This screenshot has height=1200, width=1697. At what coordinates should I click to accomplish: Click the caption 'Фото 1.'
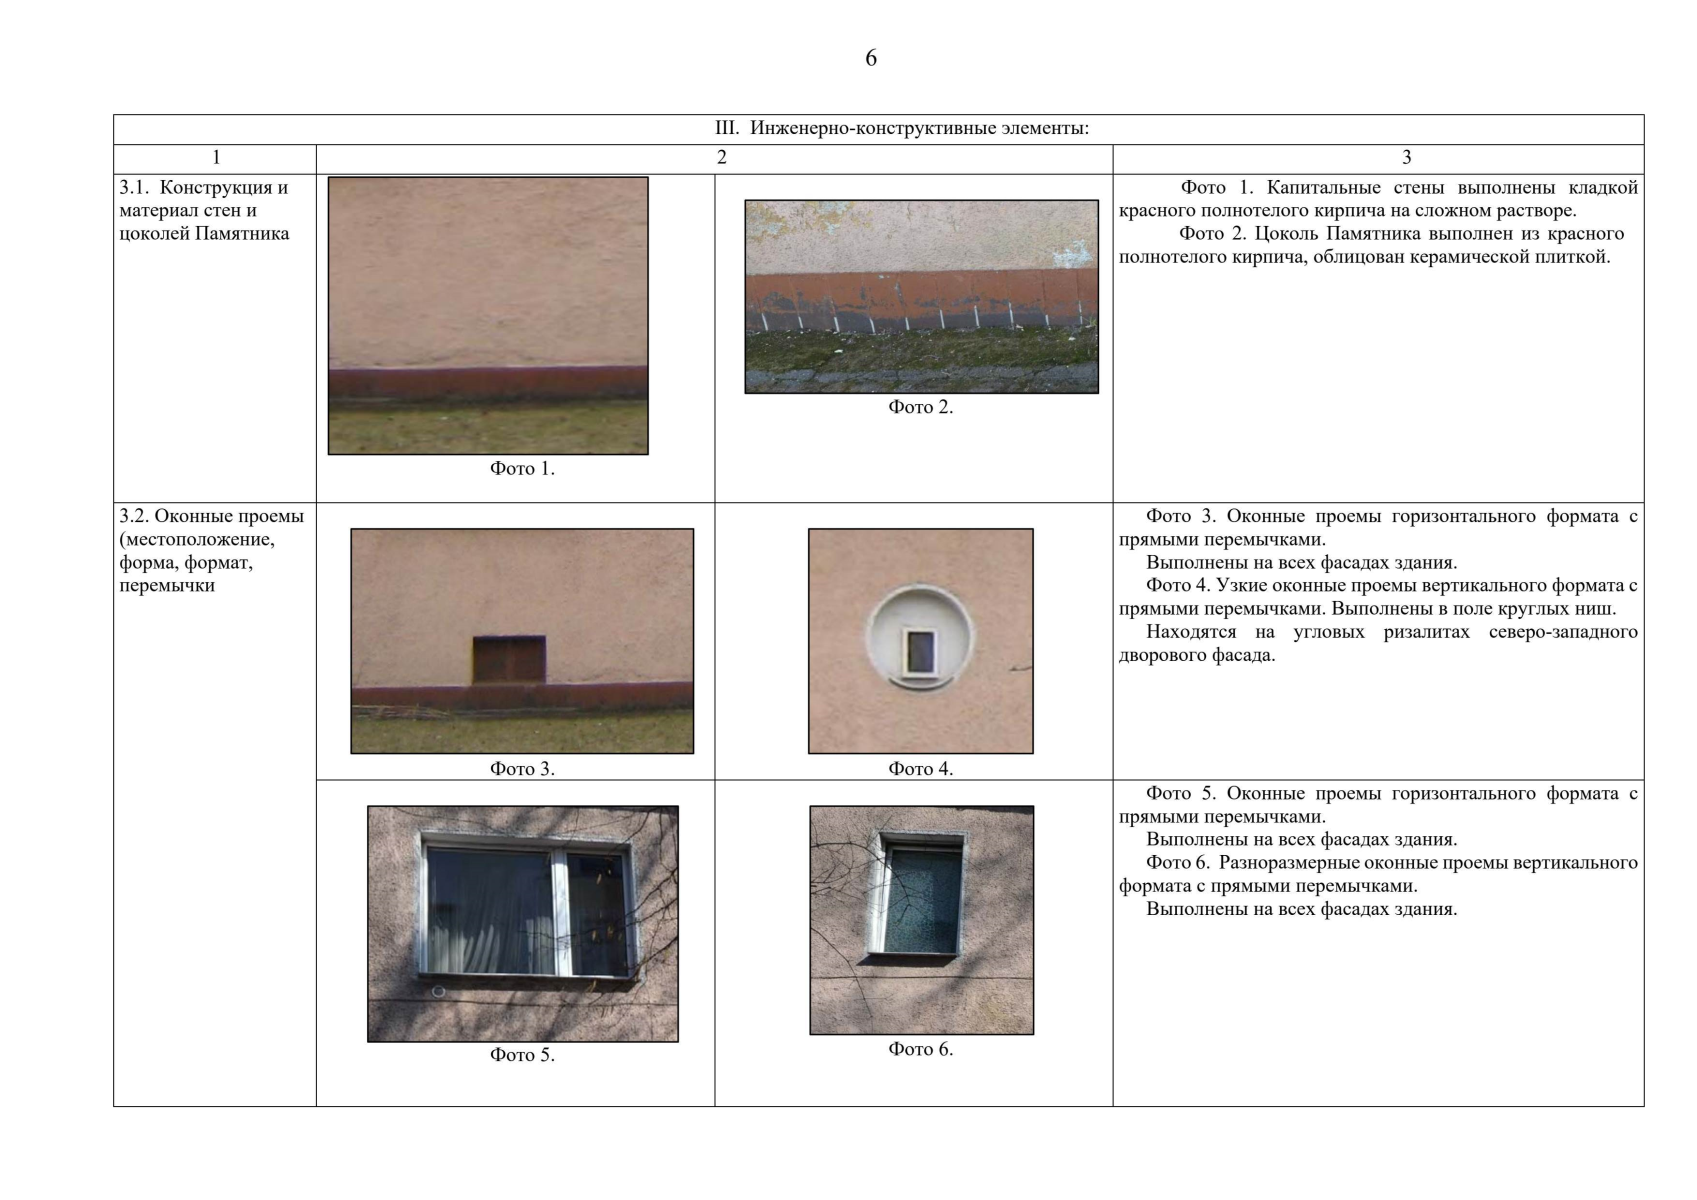coord(522,469)
